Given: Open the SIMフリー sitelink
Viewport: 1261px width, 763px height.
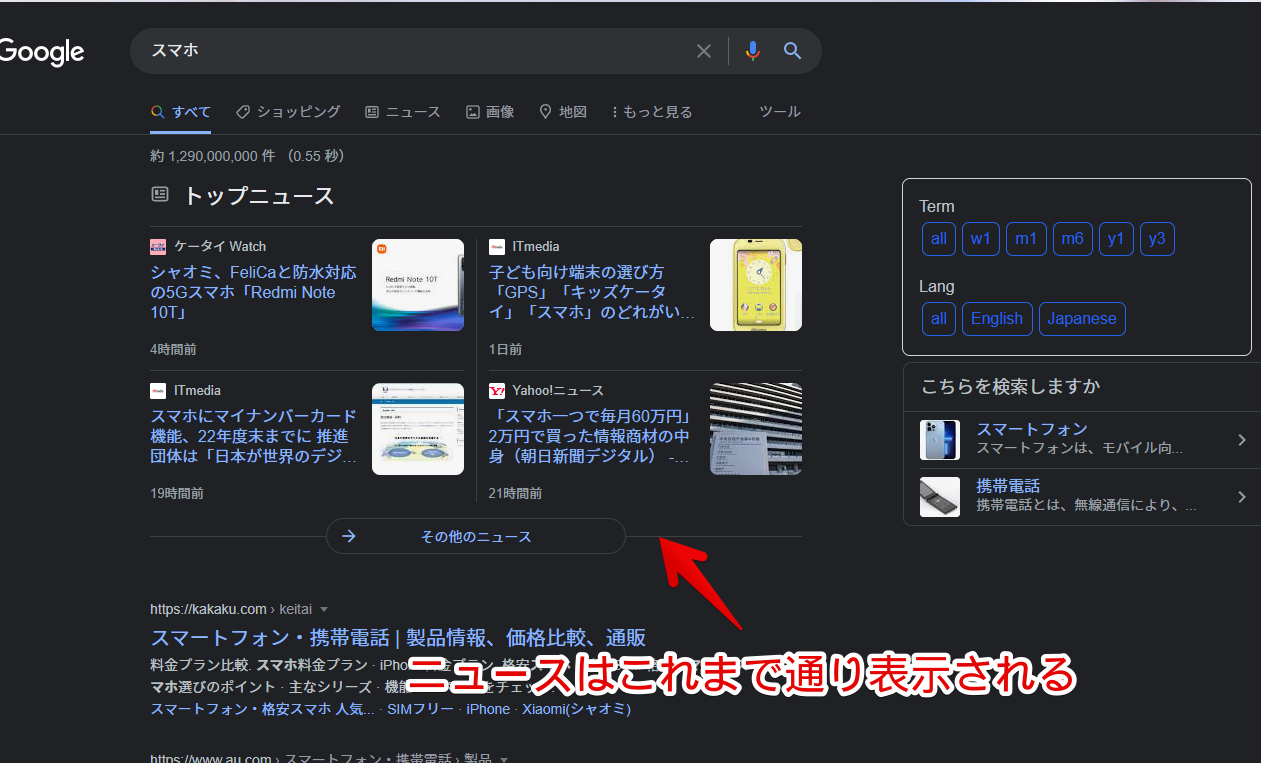Looking at the screenshot, I should (420, 709).
